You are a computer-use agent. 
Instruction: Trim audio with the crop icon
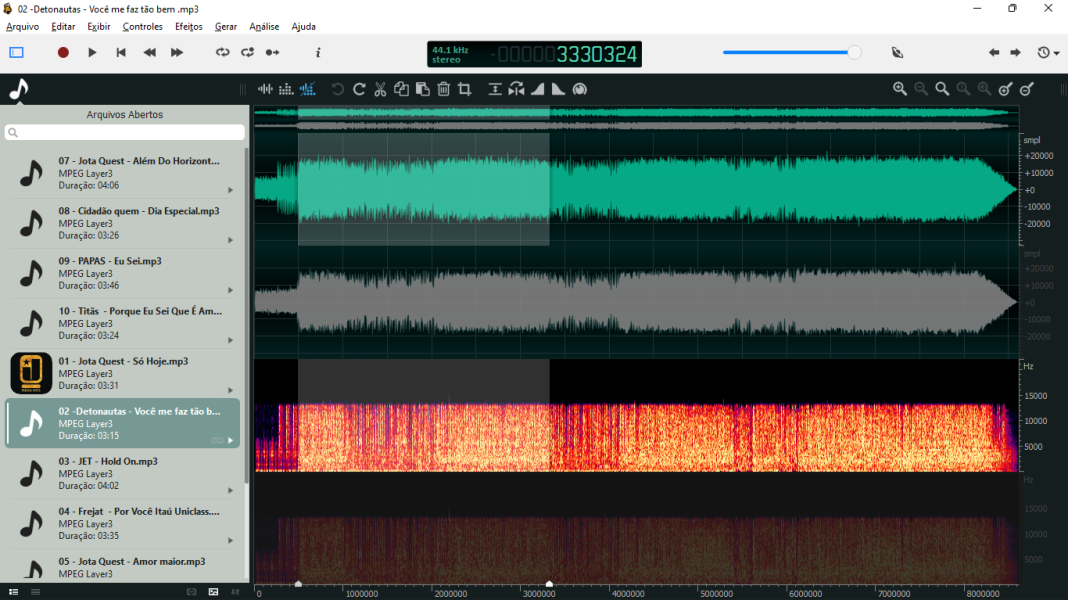pyautogui.click(x=465, y=89)
